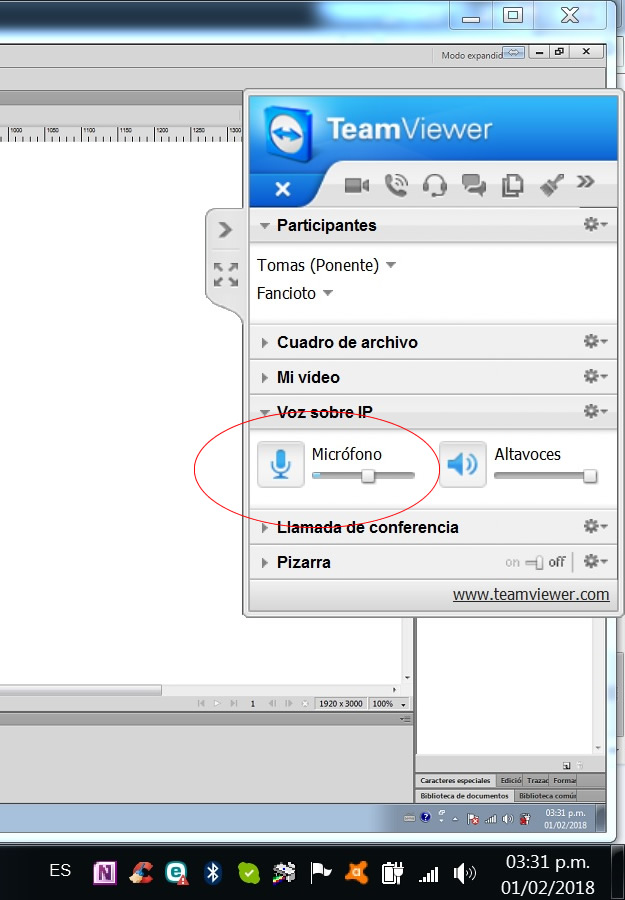Mute the microphone with the Micrófono button

[x=281, y=465]
